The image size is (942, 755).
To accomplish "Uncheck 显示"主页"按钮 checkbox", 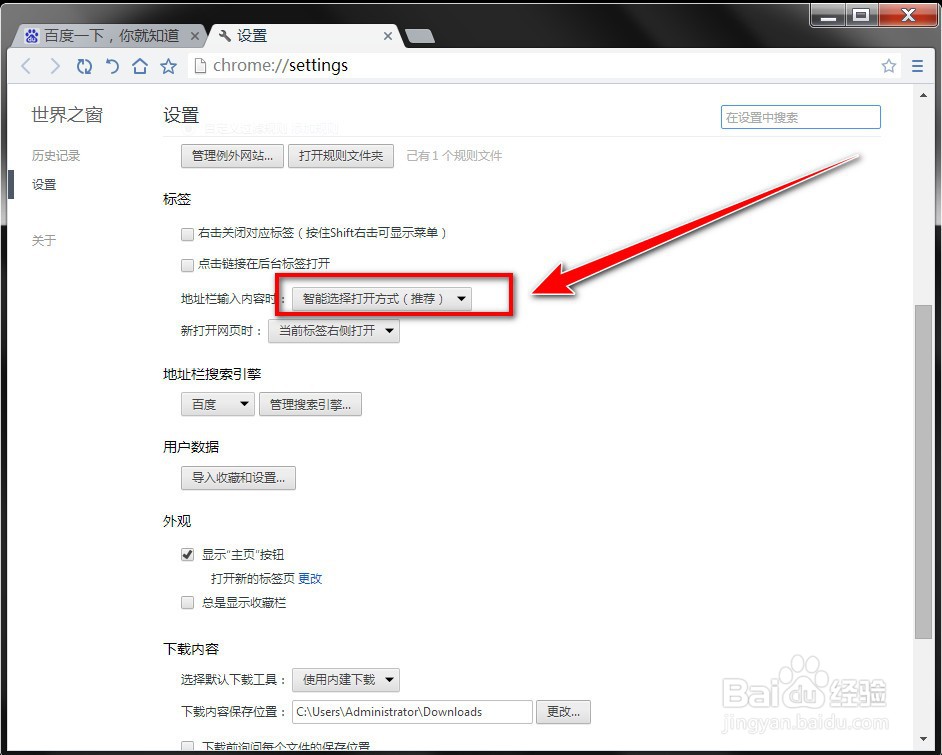I will [x=187, y=554].
